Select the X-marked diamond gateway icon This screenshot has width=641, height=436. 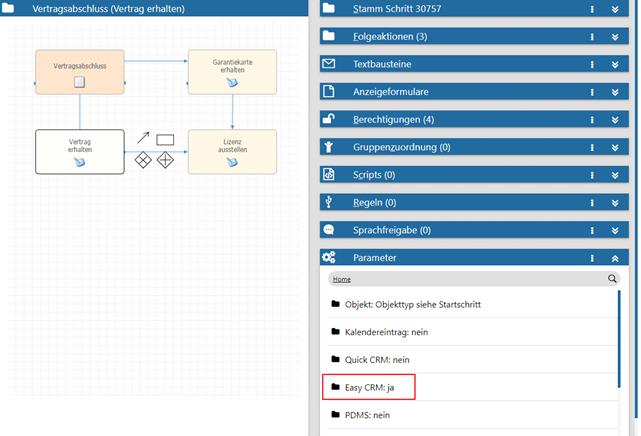(x=143, y=160)
